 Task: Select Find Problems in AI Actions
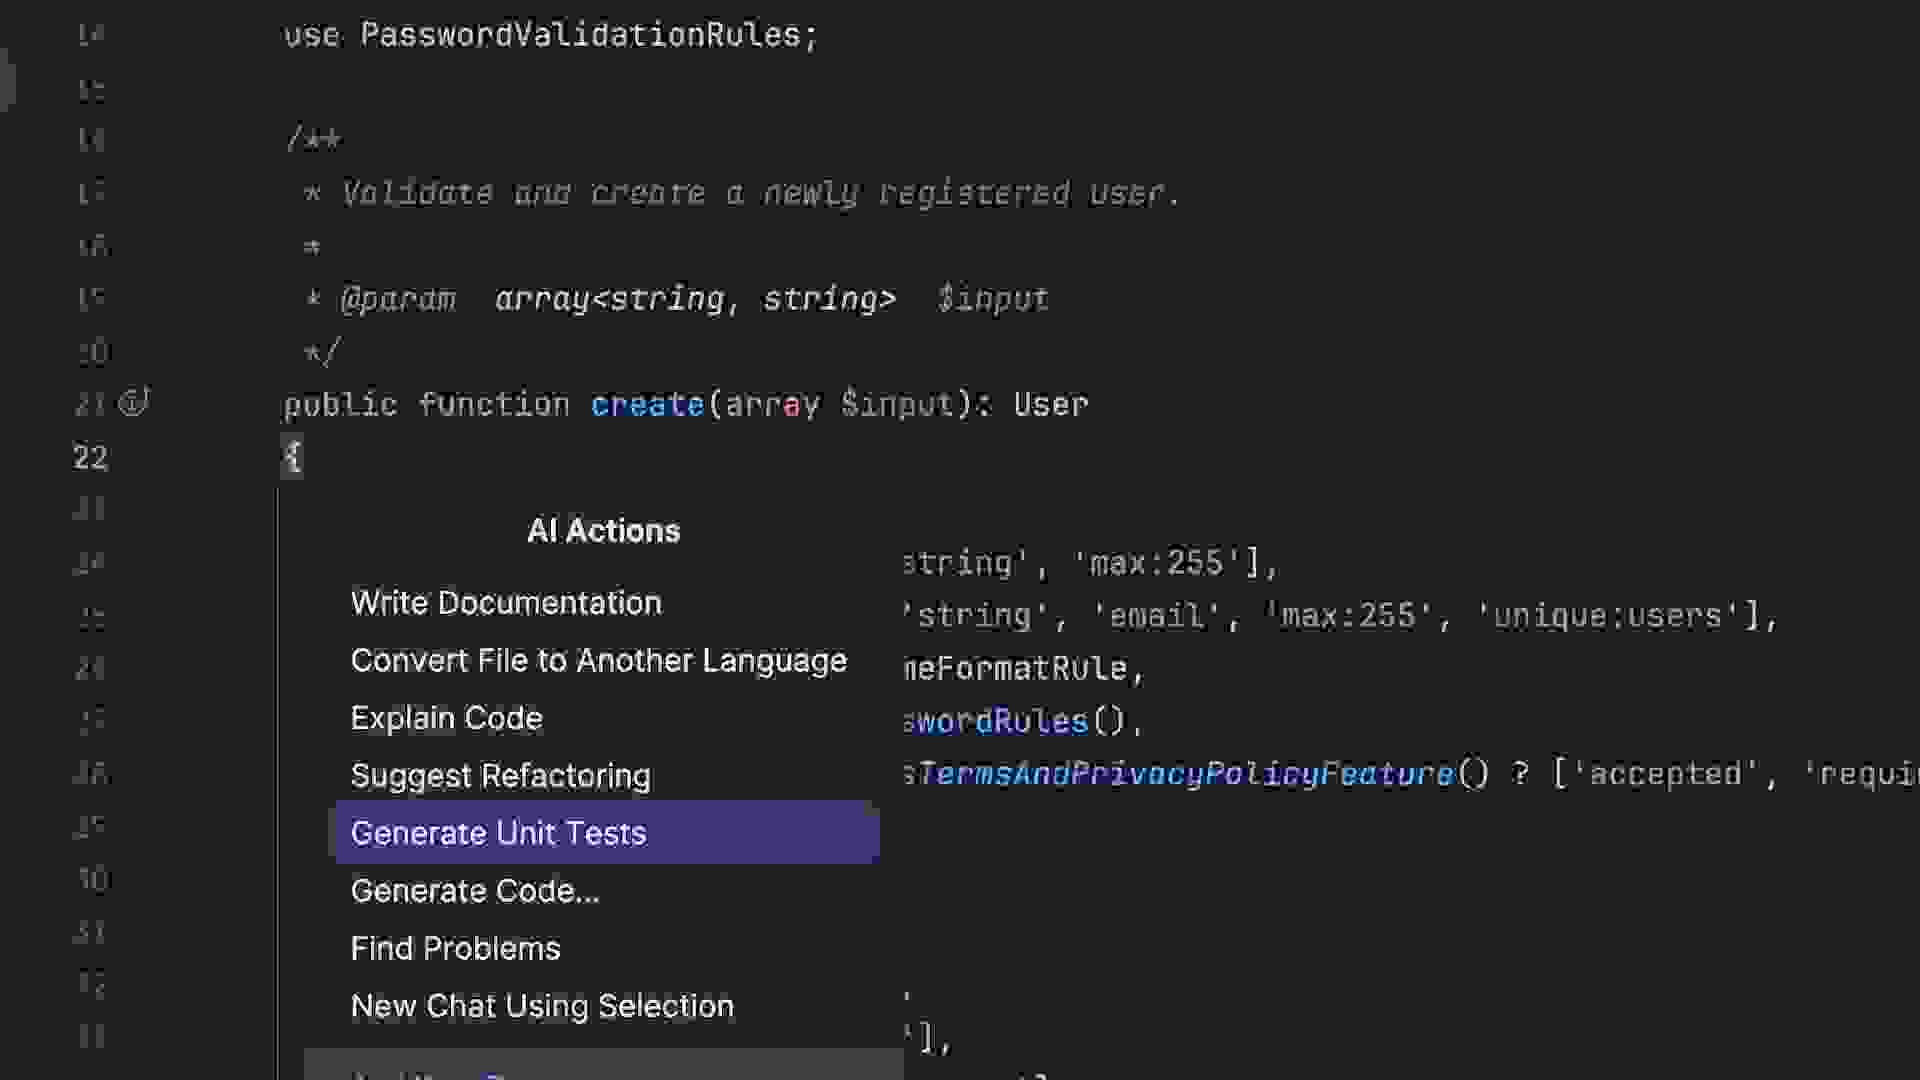pos(455,948)
